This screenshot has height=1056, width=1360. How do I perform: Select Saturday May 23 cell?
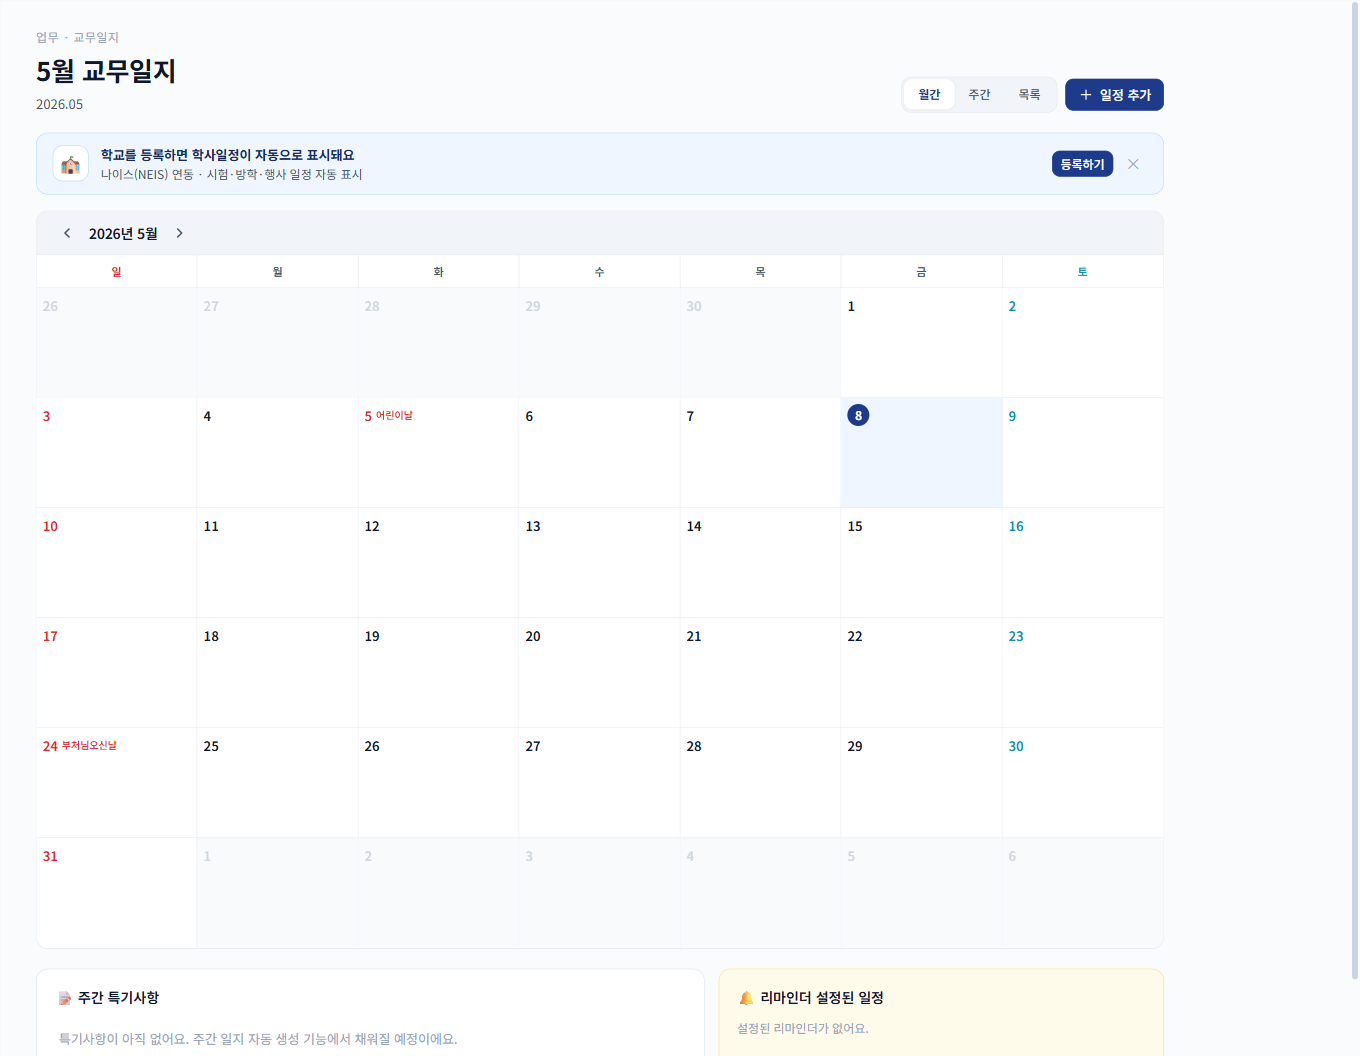click(1083, 673)
